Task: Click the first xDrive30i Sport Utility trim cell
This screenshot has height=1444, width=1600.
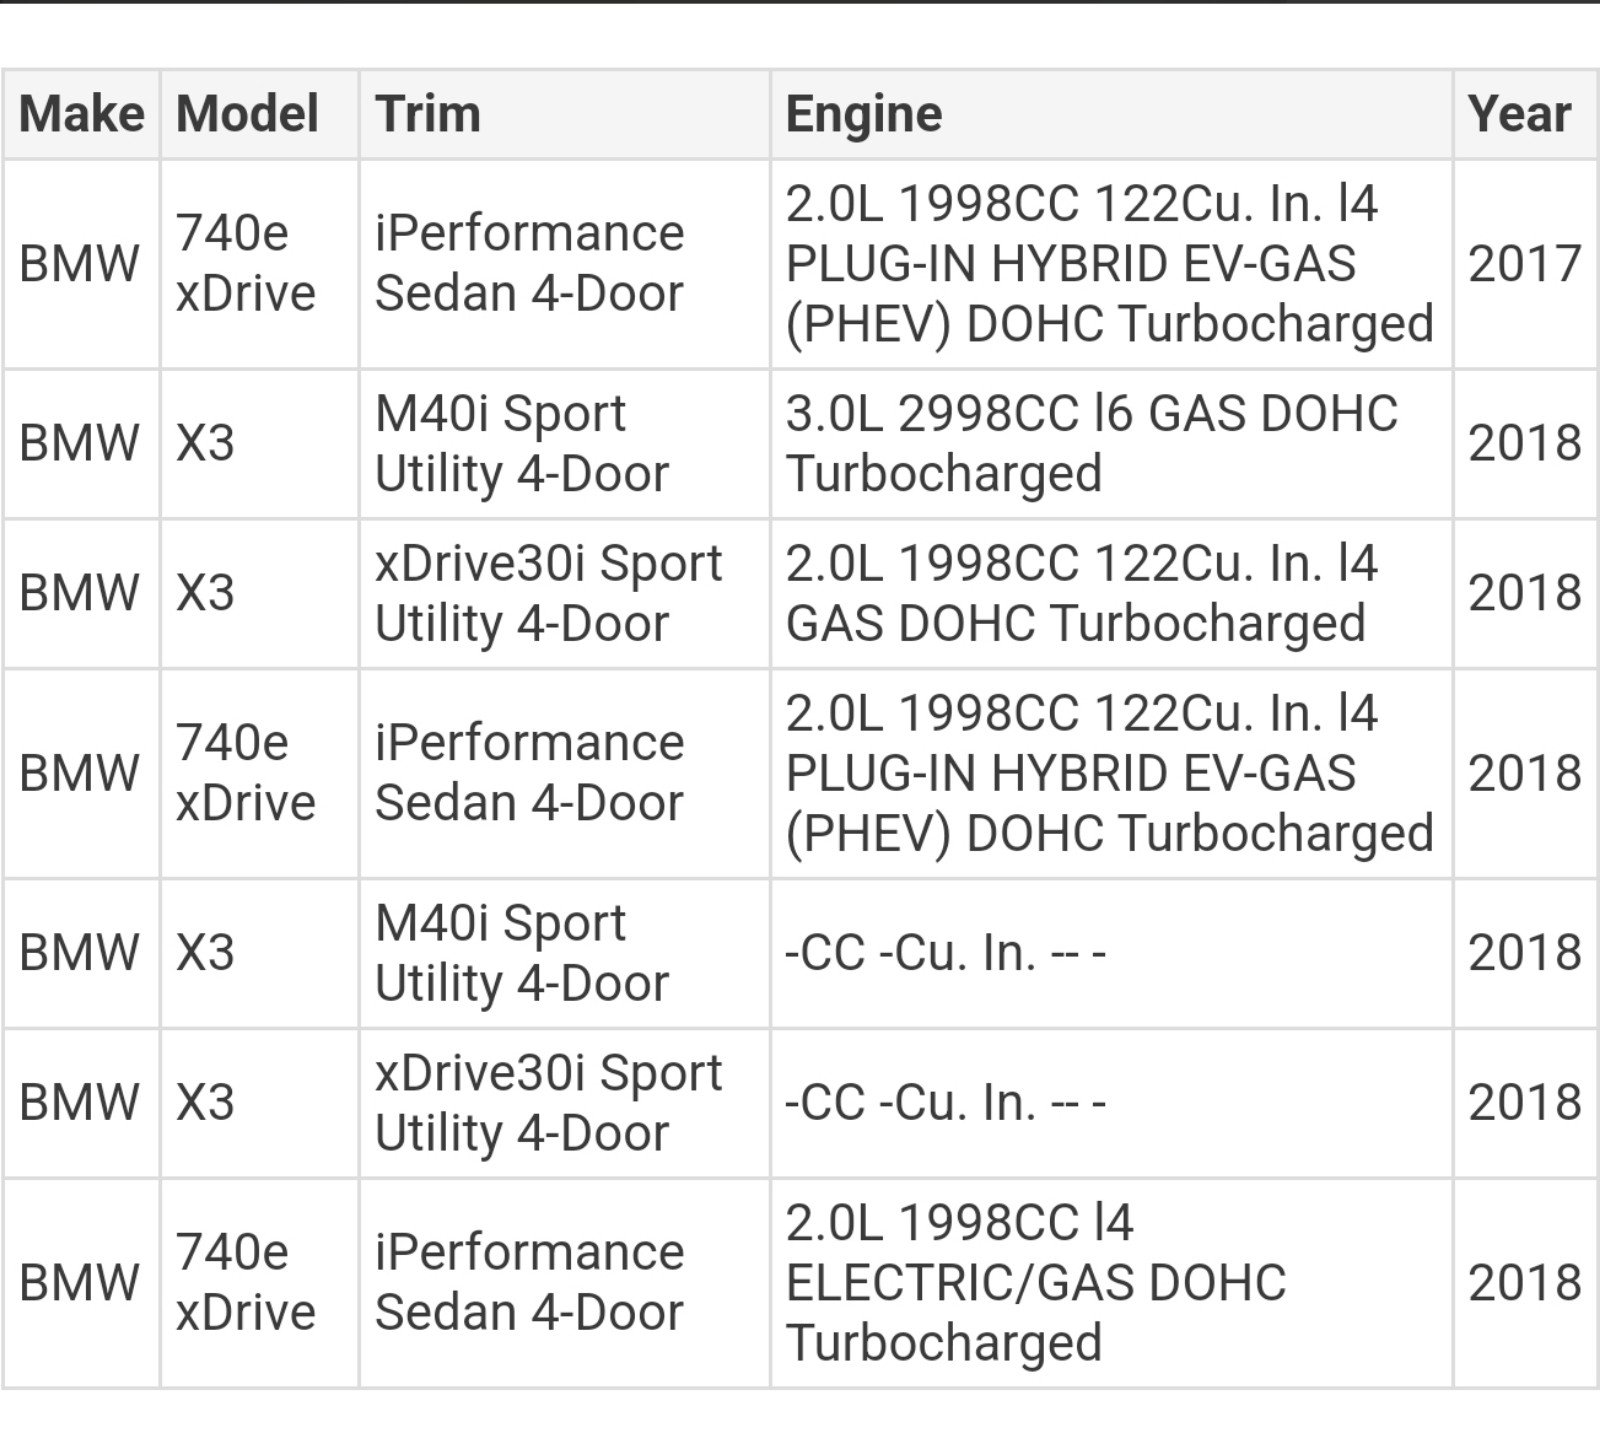Action: (565, 594)
